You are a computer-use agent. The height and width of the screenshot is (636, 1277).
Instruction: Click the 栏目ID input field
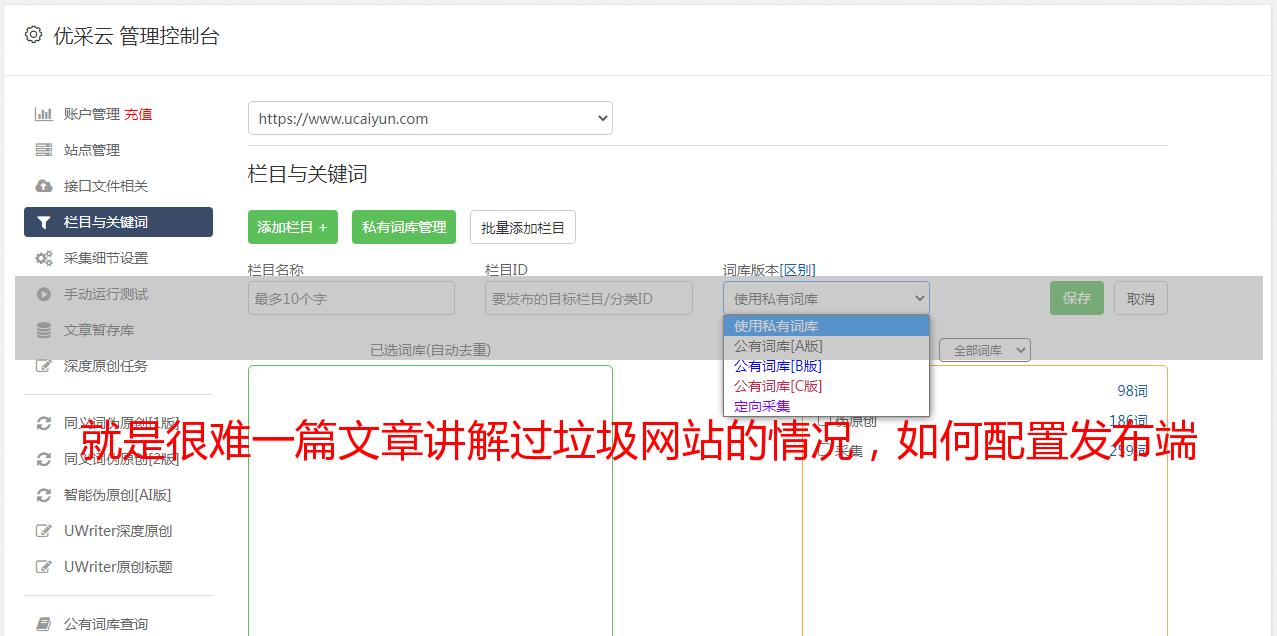[589, 298]
